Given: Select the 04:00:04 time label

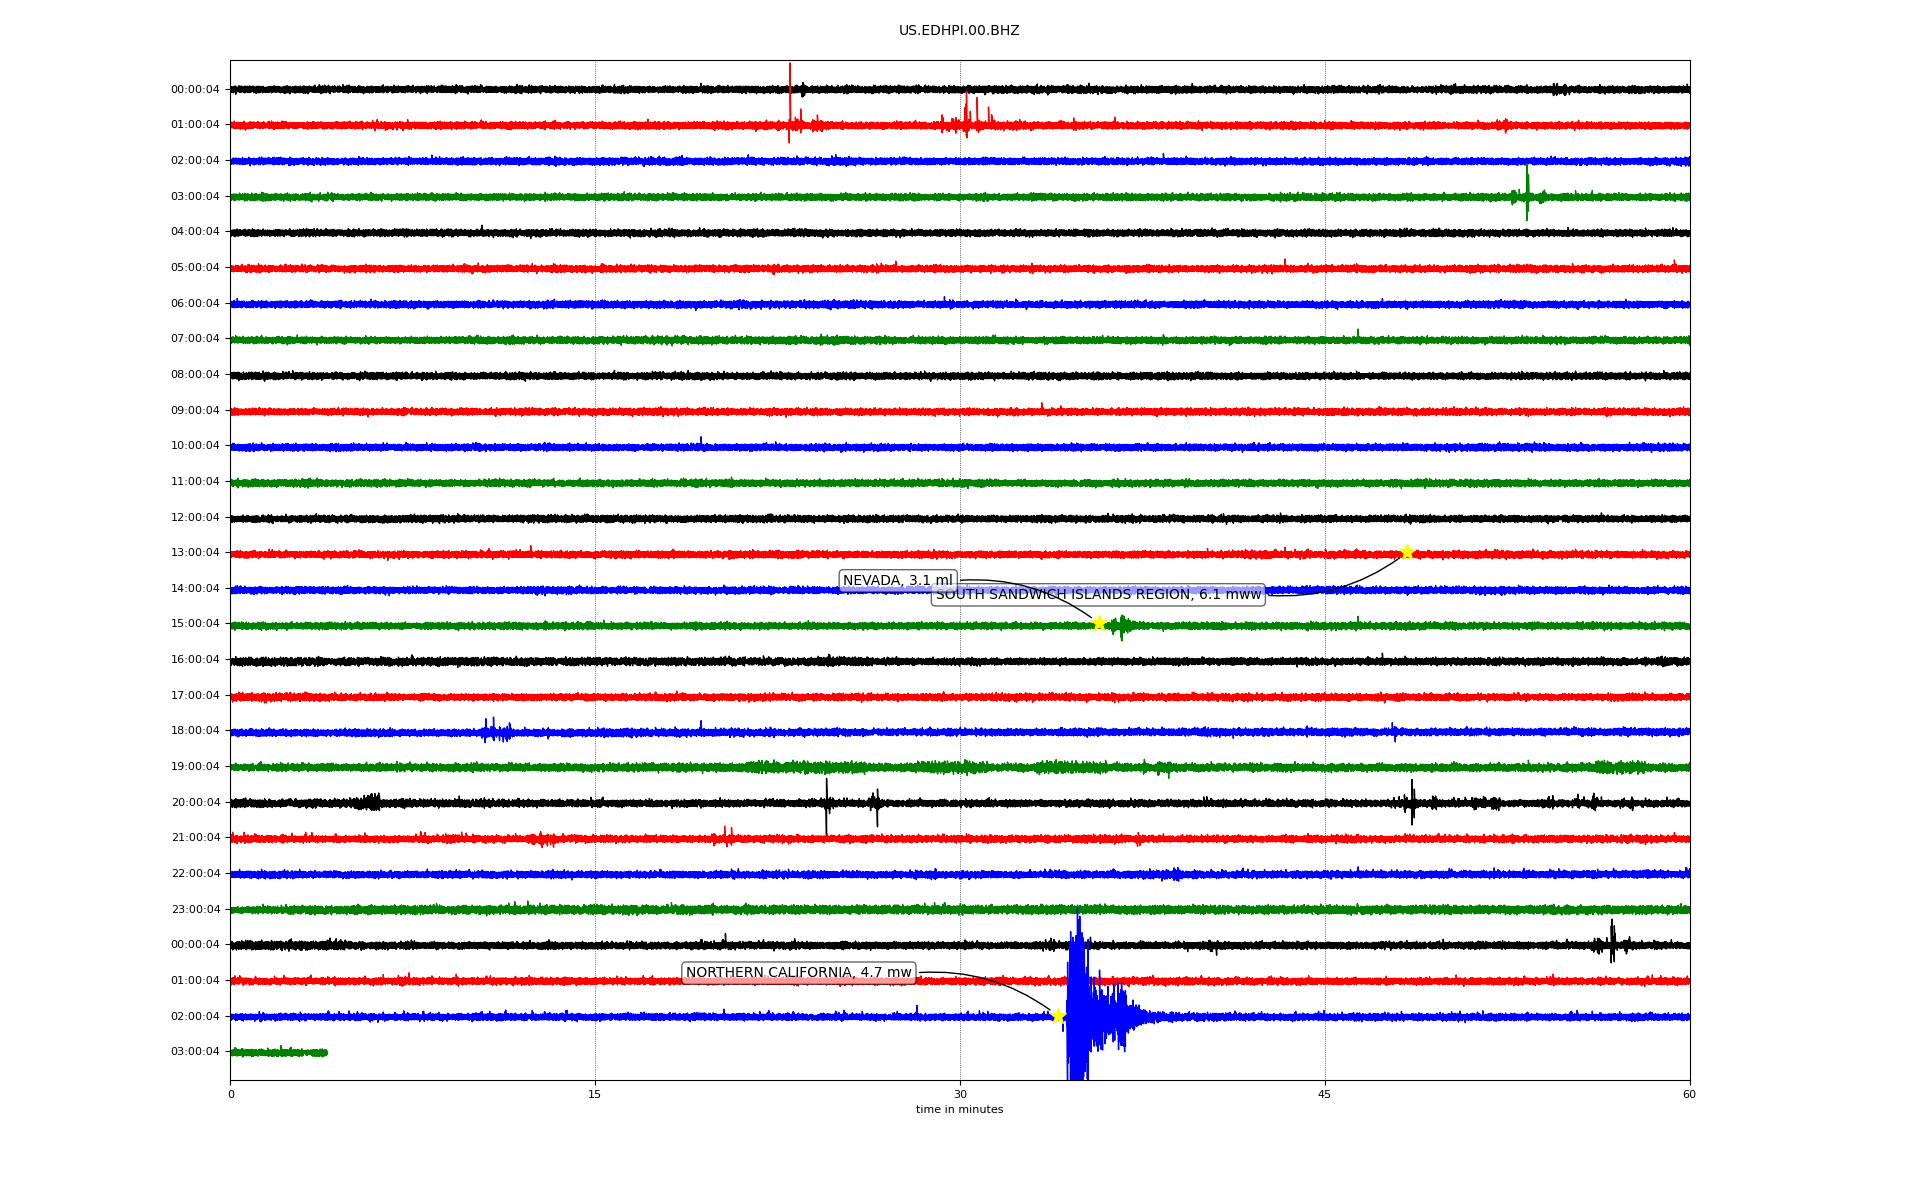Looking at the screenshot, I should pos(195,232).
